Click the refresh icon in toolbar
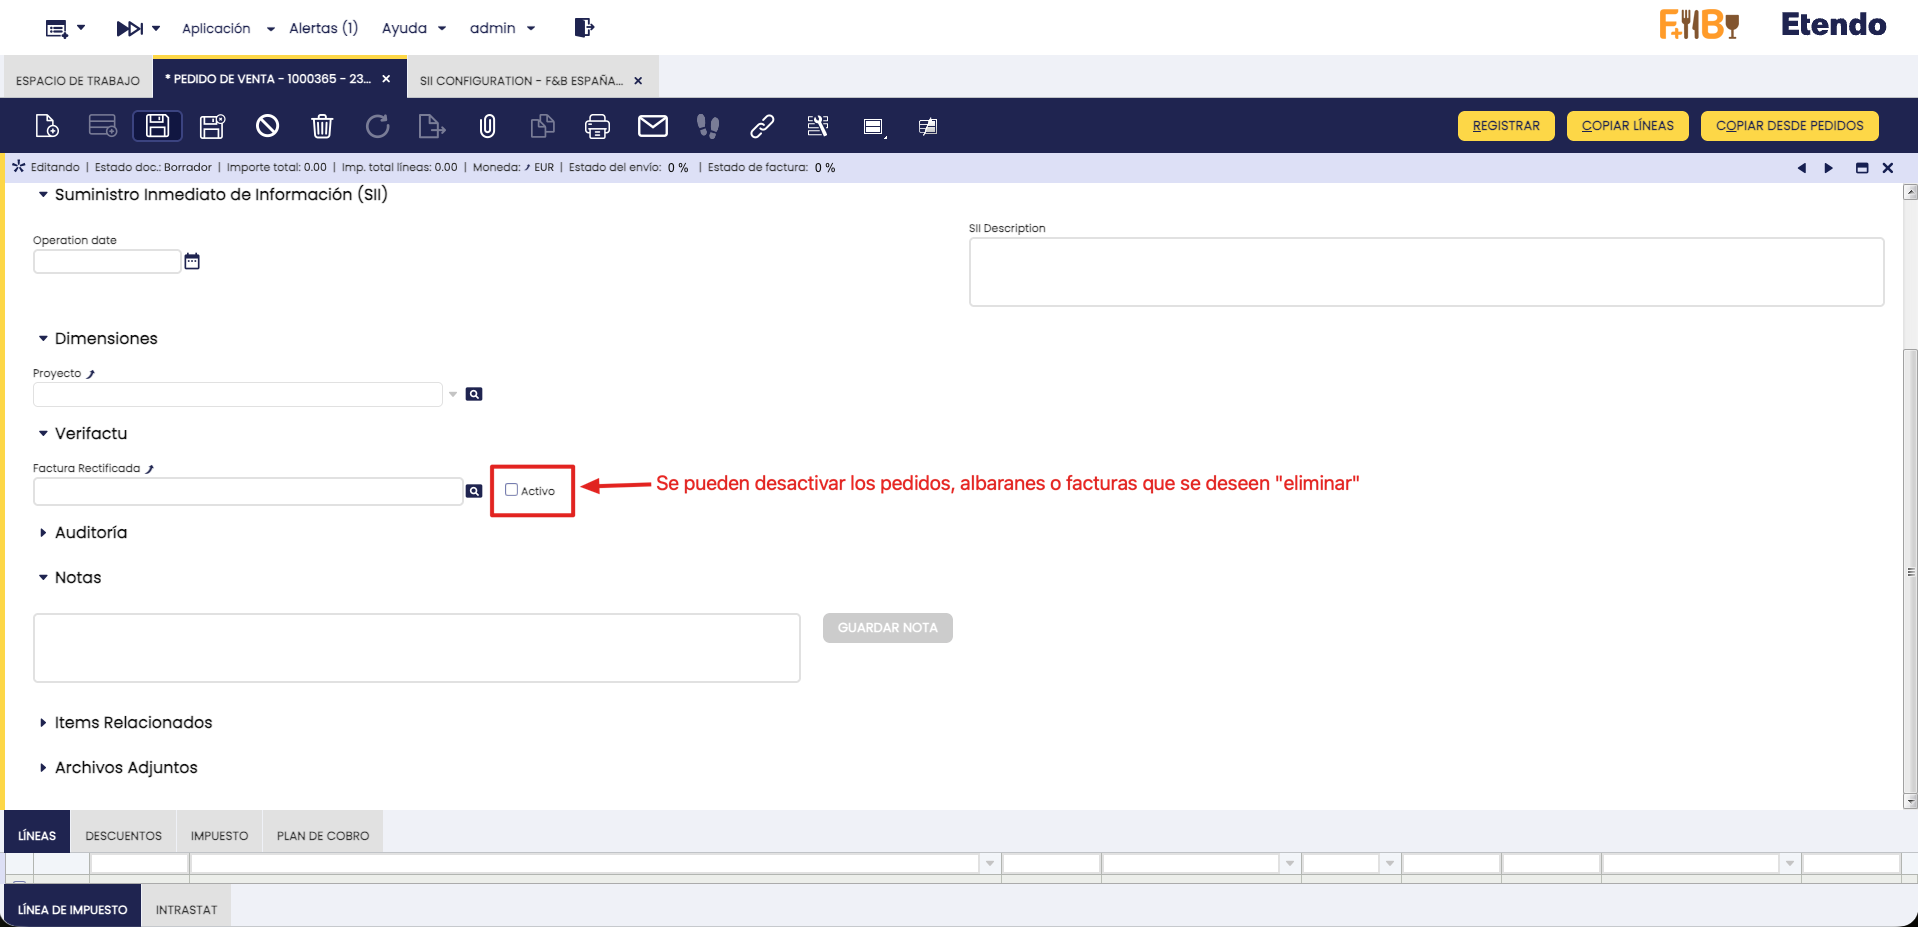The image size is (1918, 927). (x=377, y=126)
